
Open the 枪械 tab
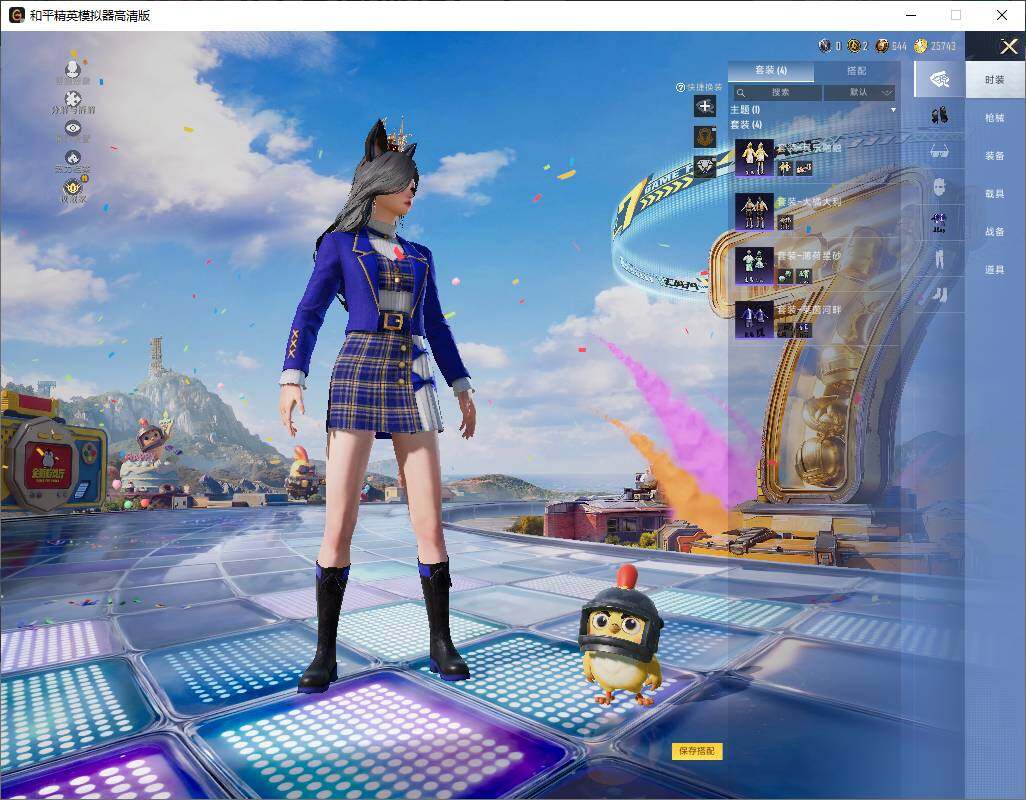click(x=995, y=118)
